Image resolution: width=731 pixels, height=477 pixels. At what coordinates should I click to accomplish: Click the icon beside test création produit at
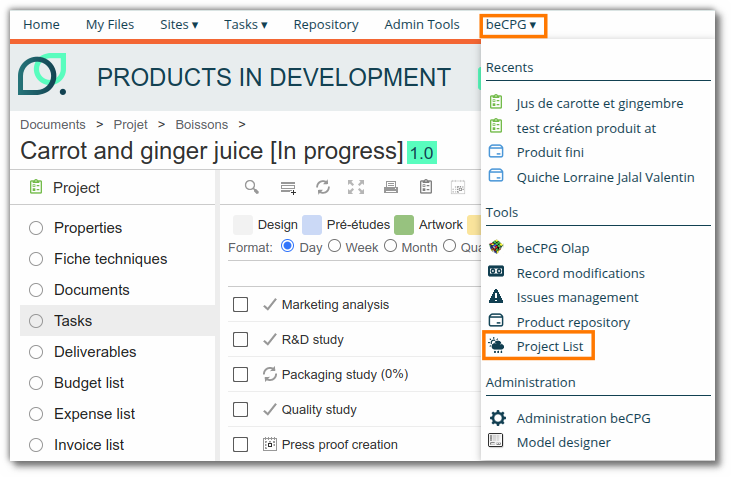click(496, 126)
